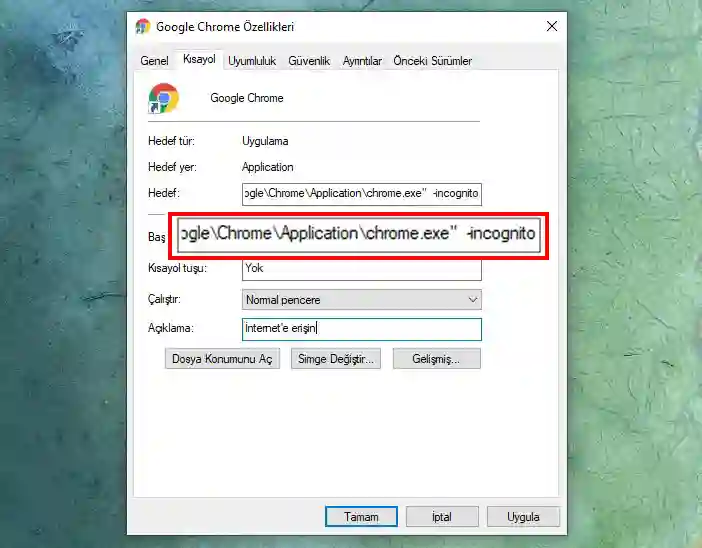Click the Açıklama label
The height and width of the screenshot is (548, 702).
[171, 328]
